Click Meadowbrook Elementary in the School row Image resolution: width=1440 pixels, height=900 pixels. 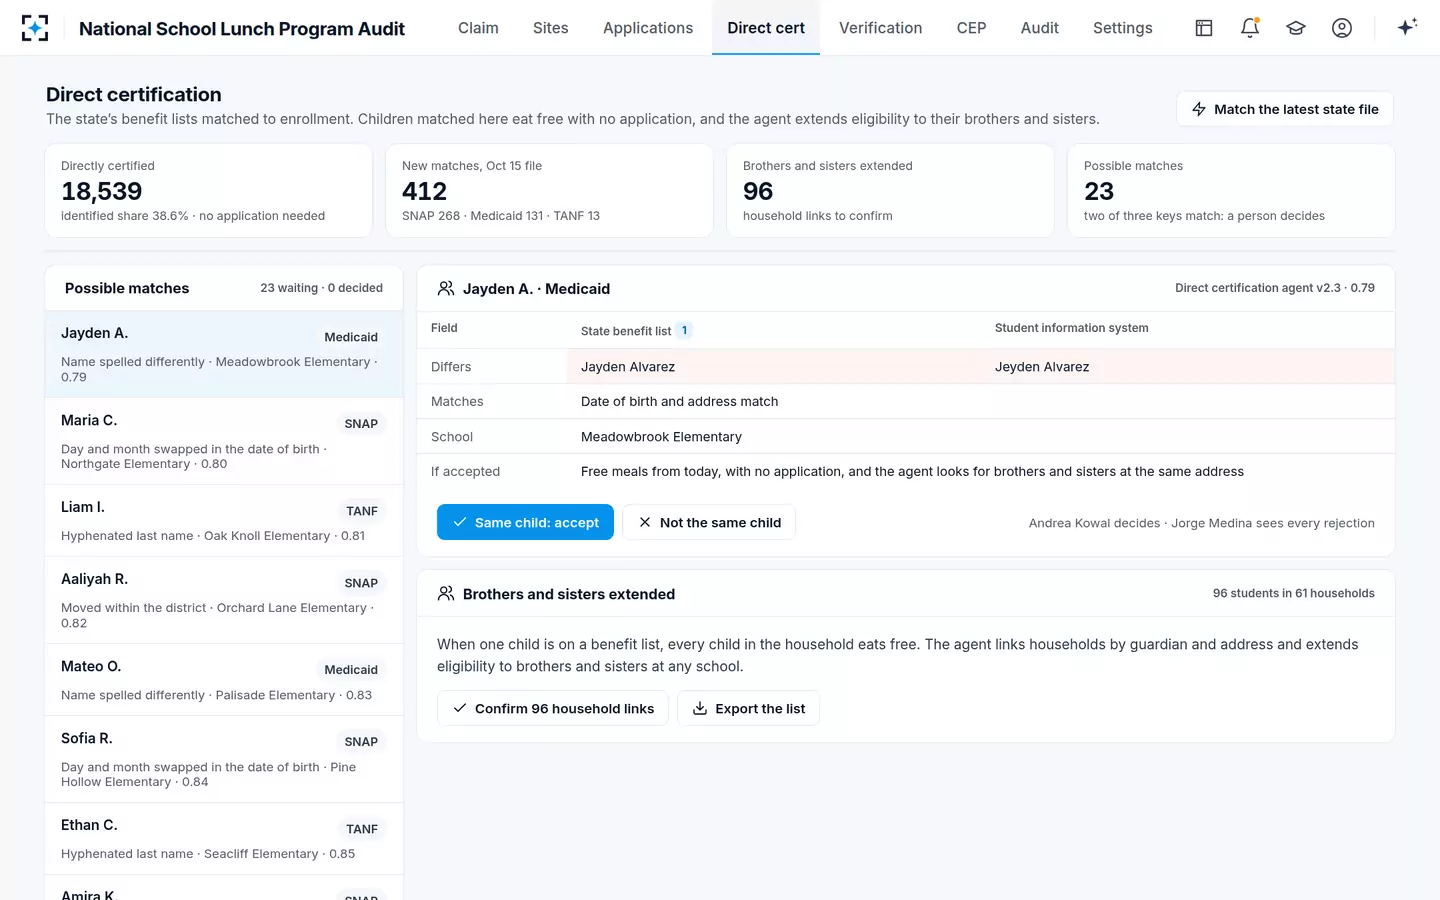(x=661, y=437)
